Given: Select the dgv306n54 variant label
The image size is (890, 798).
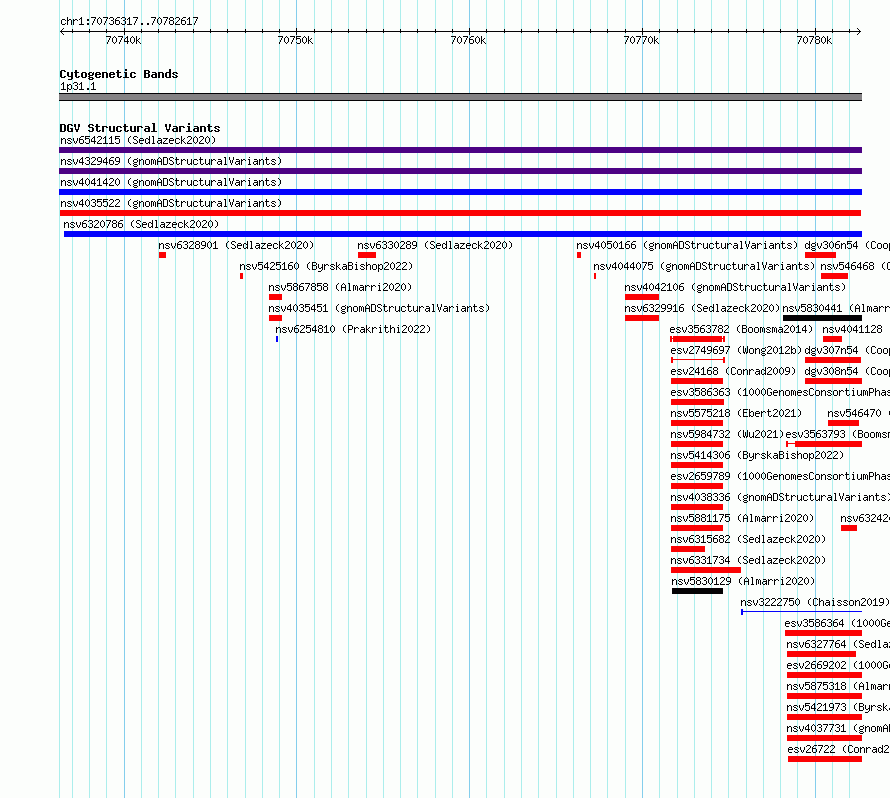Looking at the screenshot, I should point(847,245).
